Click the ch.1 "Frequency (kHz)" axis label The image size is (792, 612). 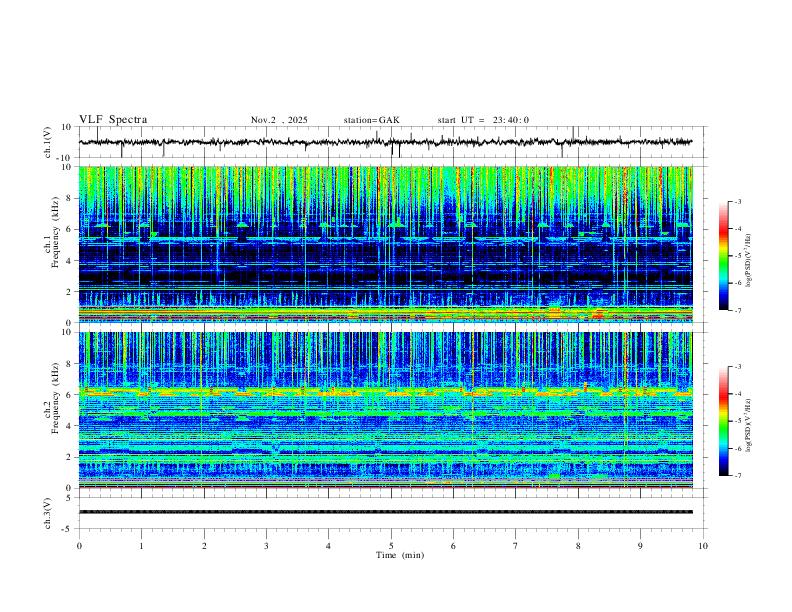click(56, 232)
